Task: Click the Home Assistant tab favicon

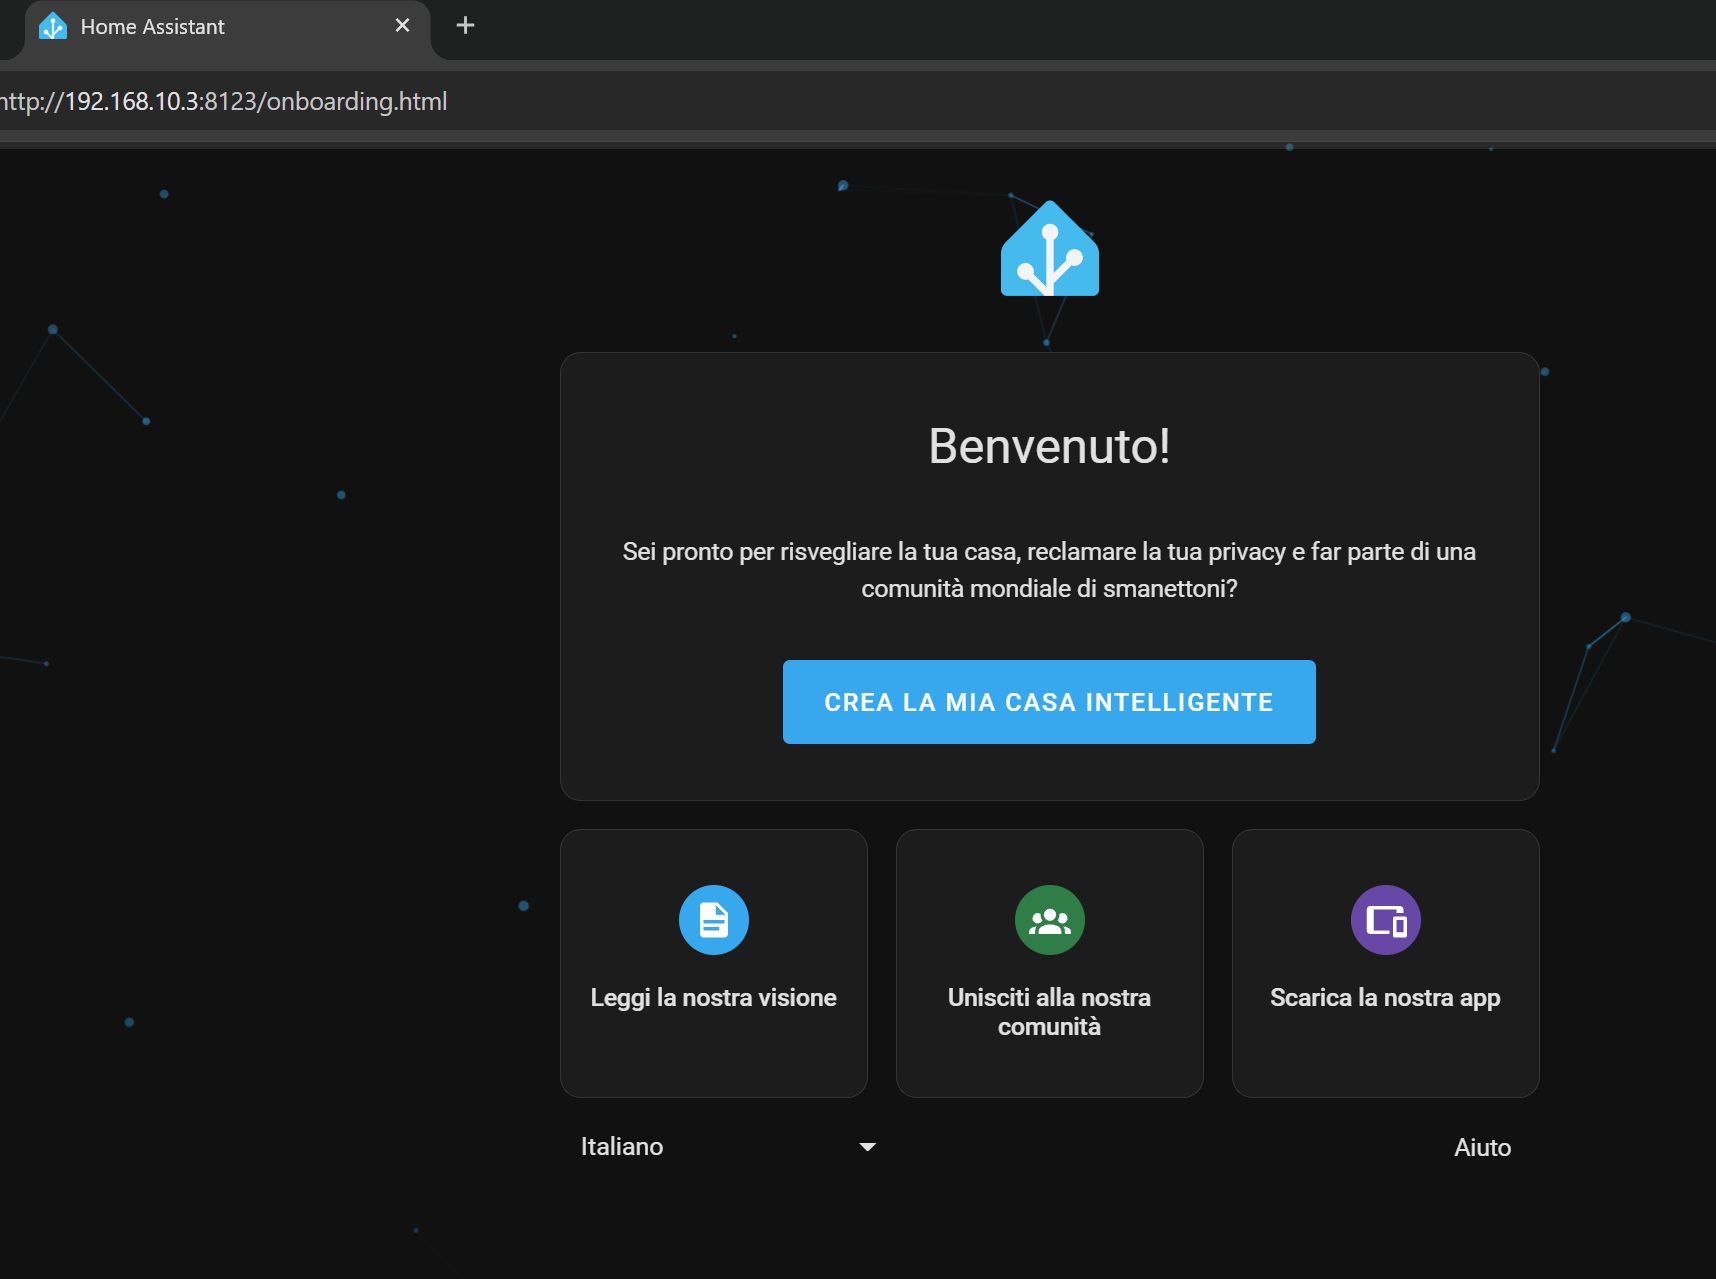Action: pos(53,26)
